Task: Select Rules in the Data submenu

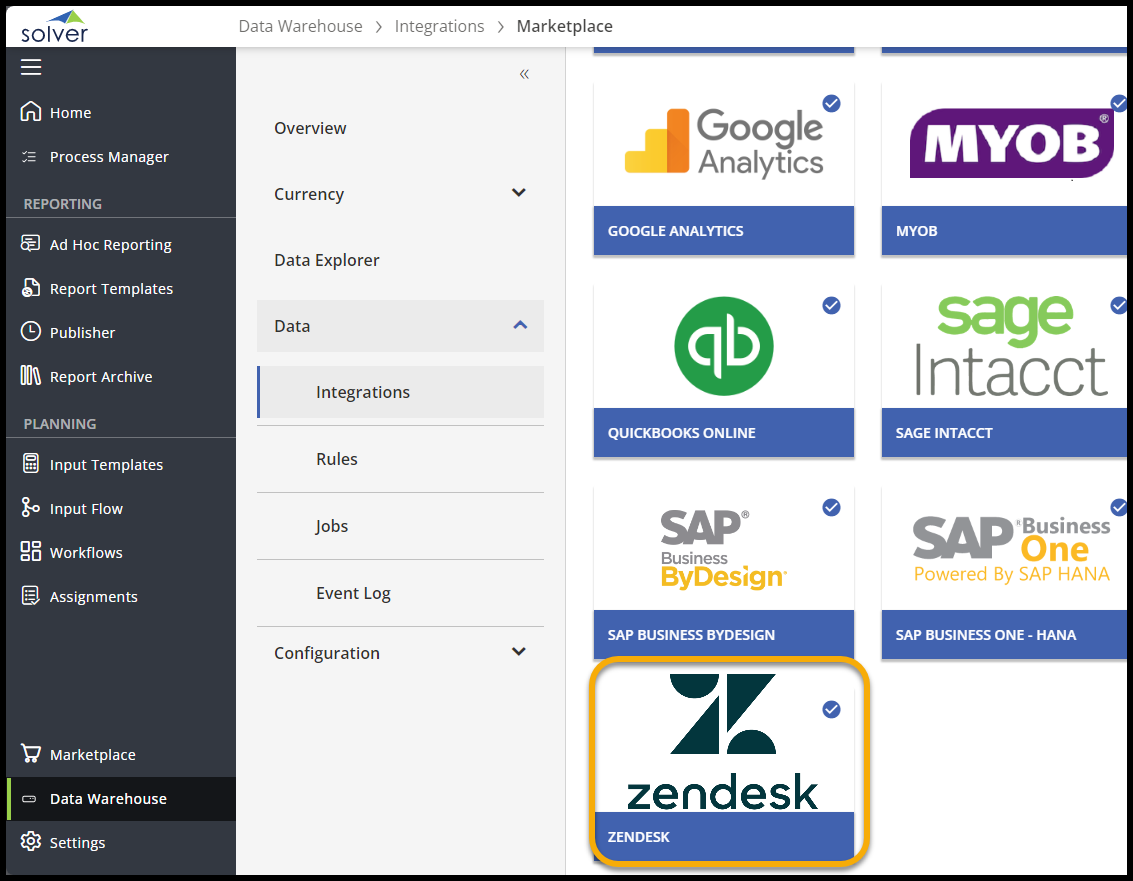Action: [337, 459]
